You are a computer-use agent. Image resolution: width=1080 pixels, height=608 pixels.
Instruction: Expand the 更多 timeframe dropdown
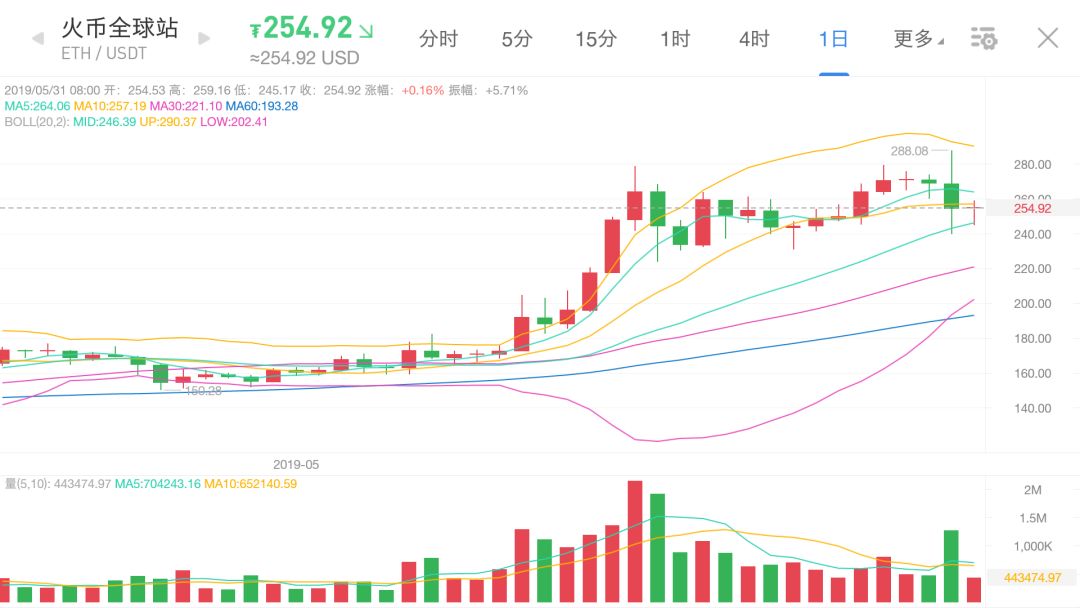click(918, 39)
